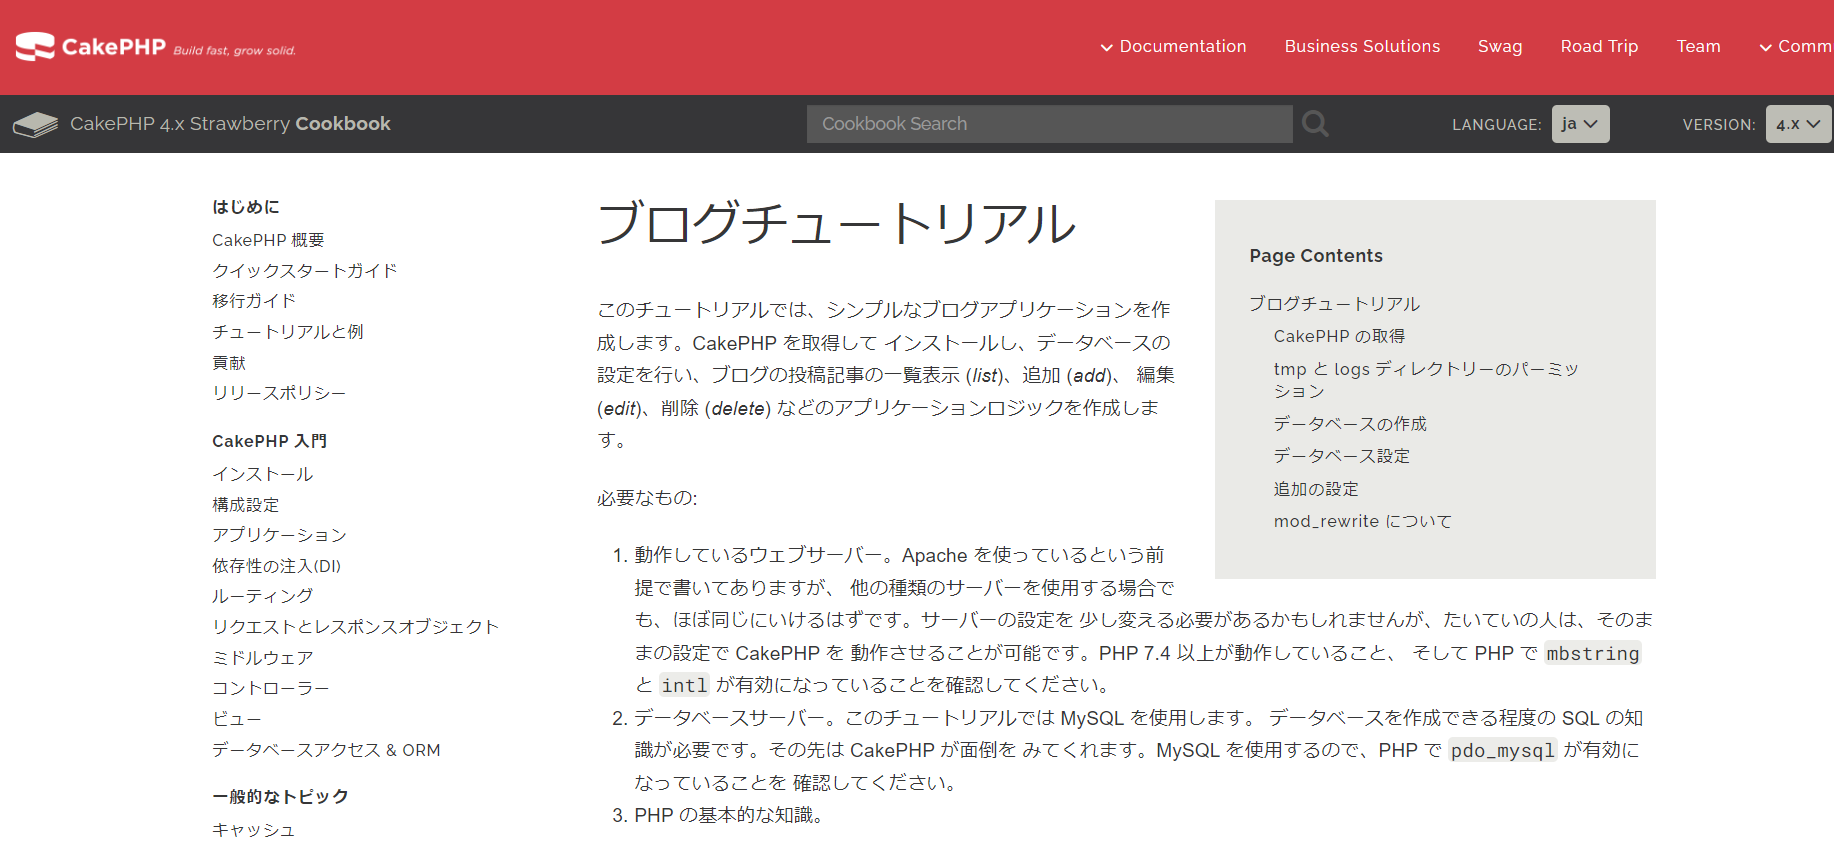Jump to データベース設定 in Page Contents
This screenshot has width=1834, height=851.
point(1342,456)
